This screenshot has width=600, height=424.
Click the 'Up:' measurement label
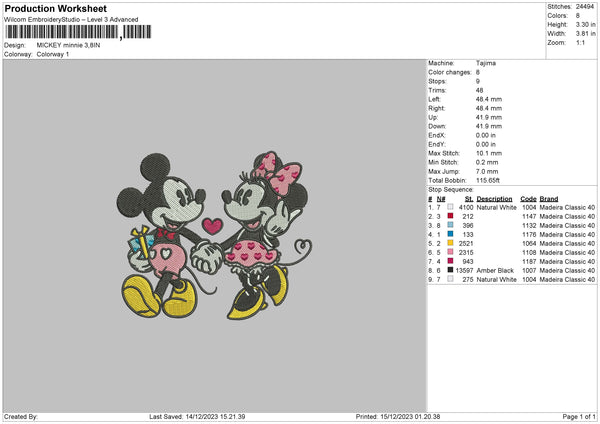[433, 117]
